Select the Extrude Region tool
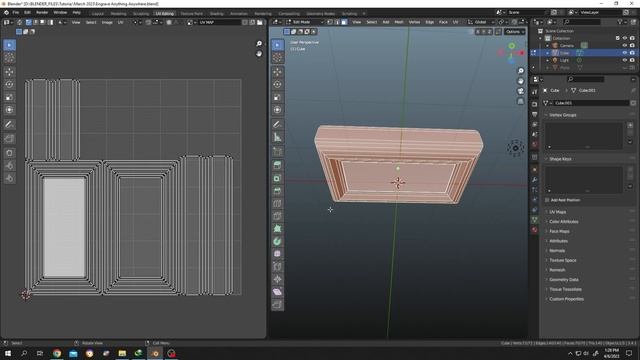 point(278,165)
